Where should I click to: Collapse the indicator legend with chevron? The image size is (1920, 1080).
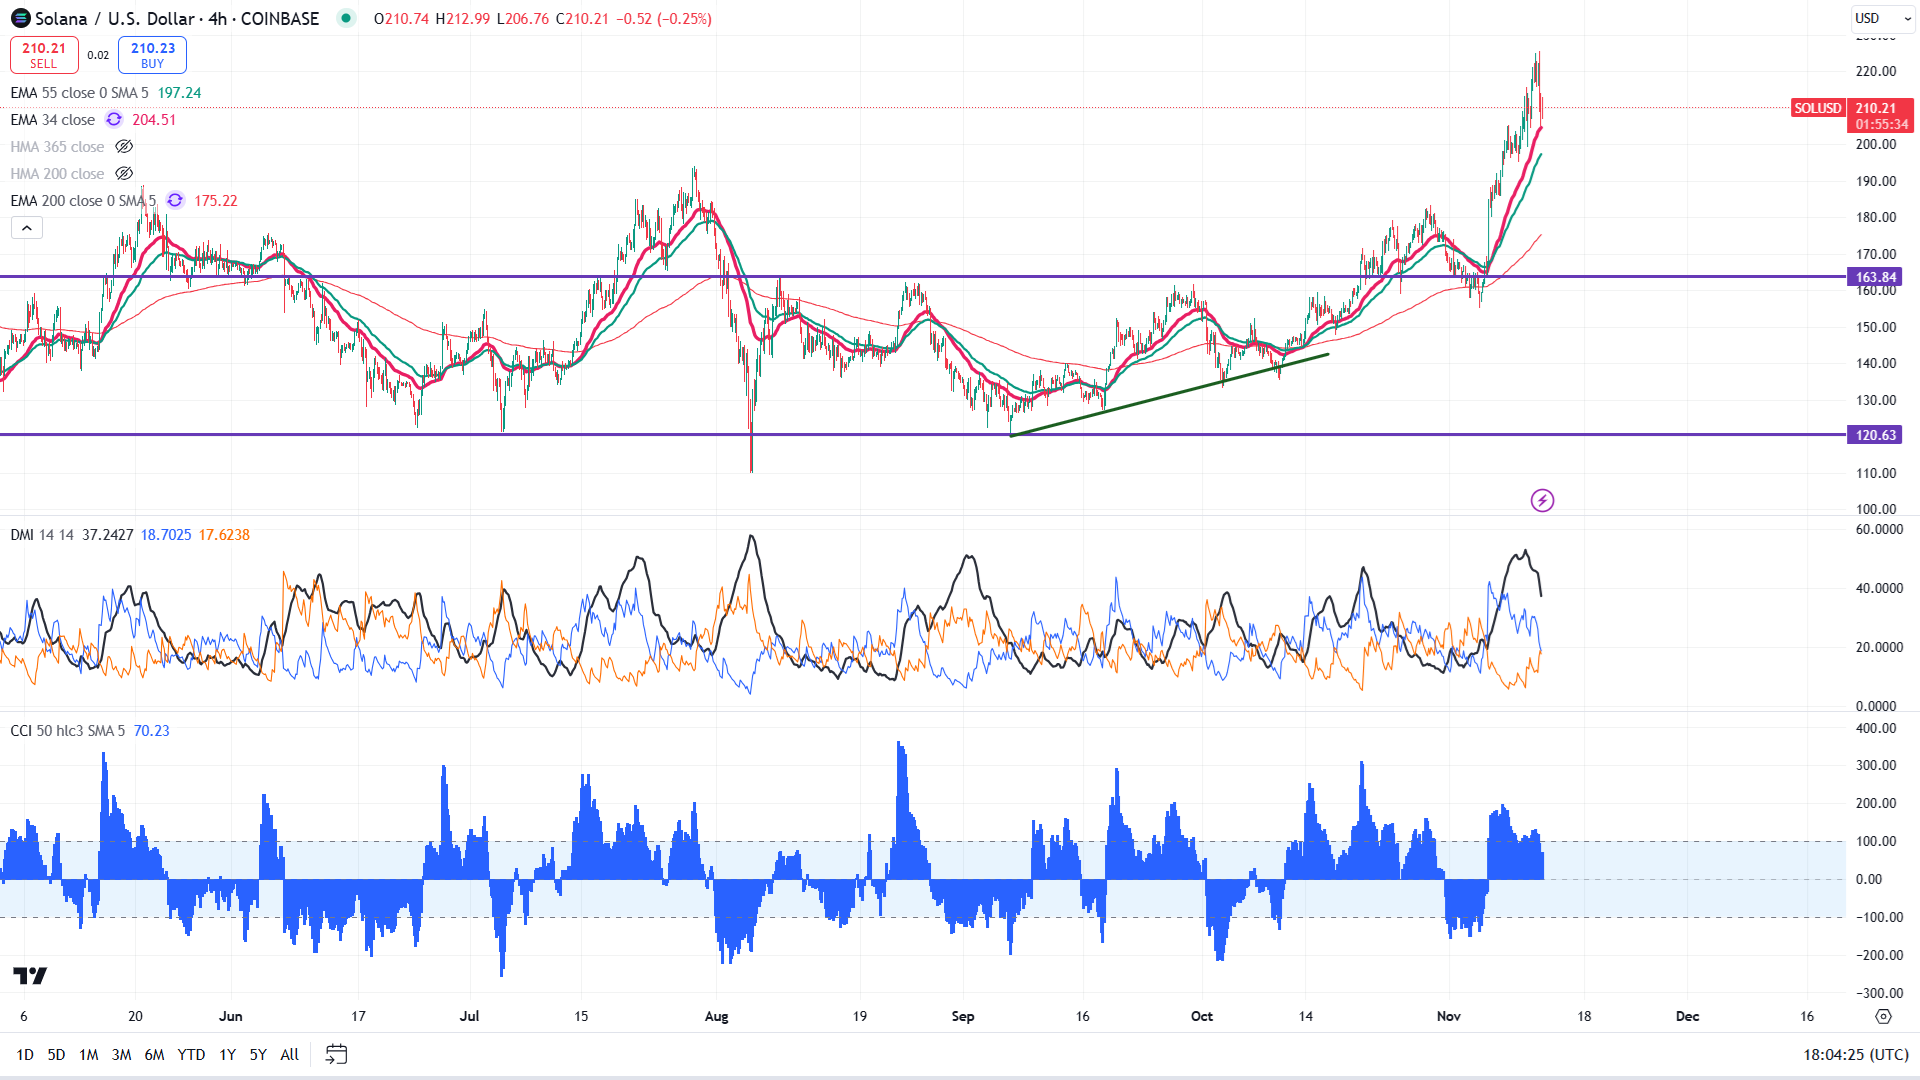27,228
